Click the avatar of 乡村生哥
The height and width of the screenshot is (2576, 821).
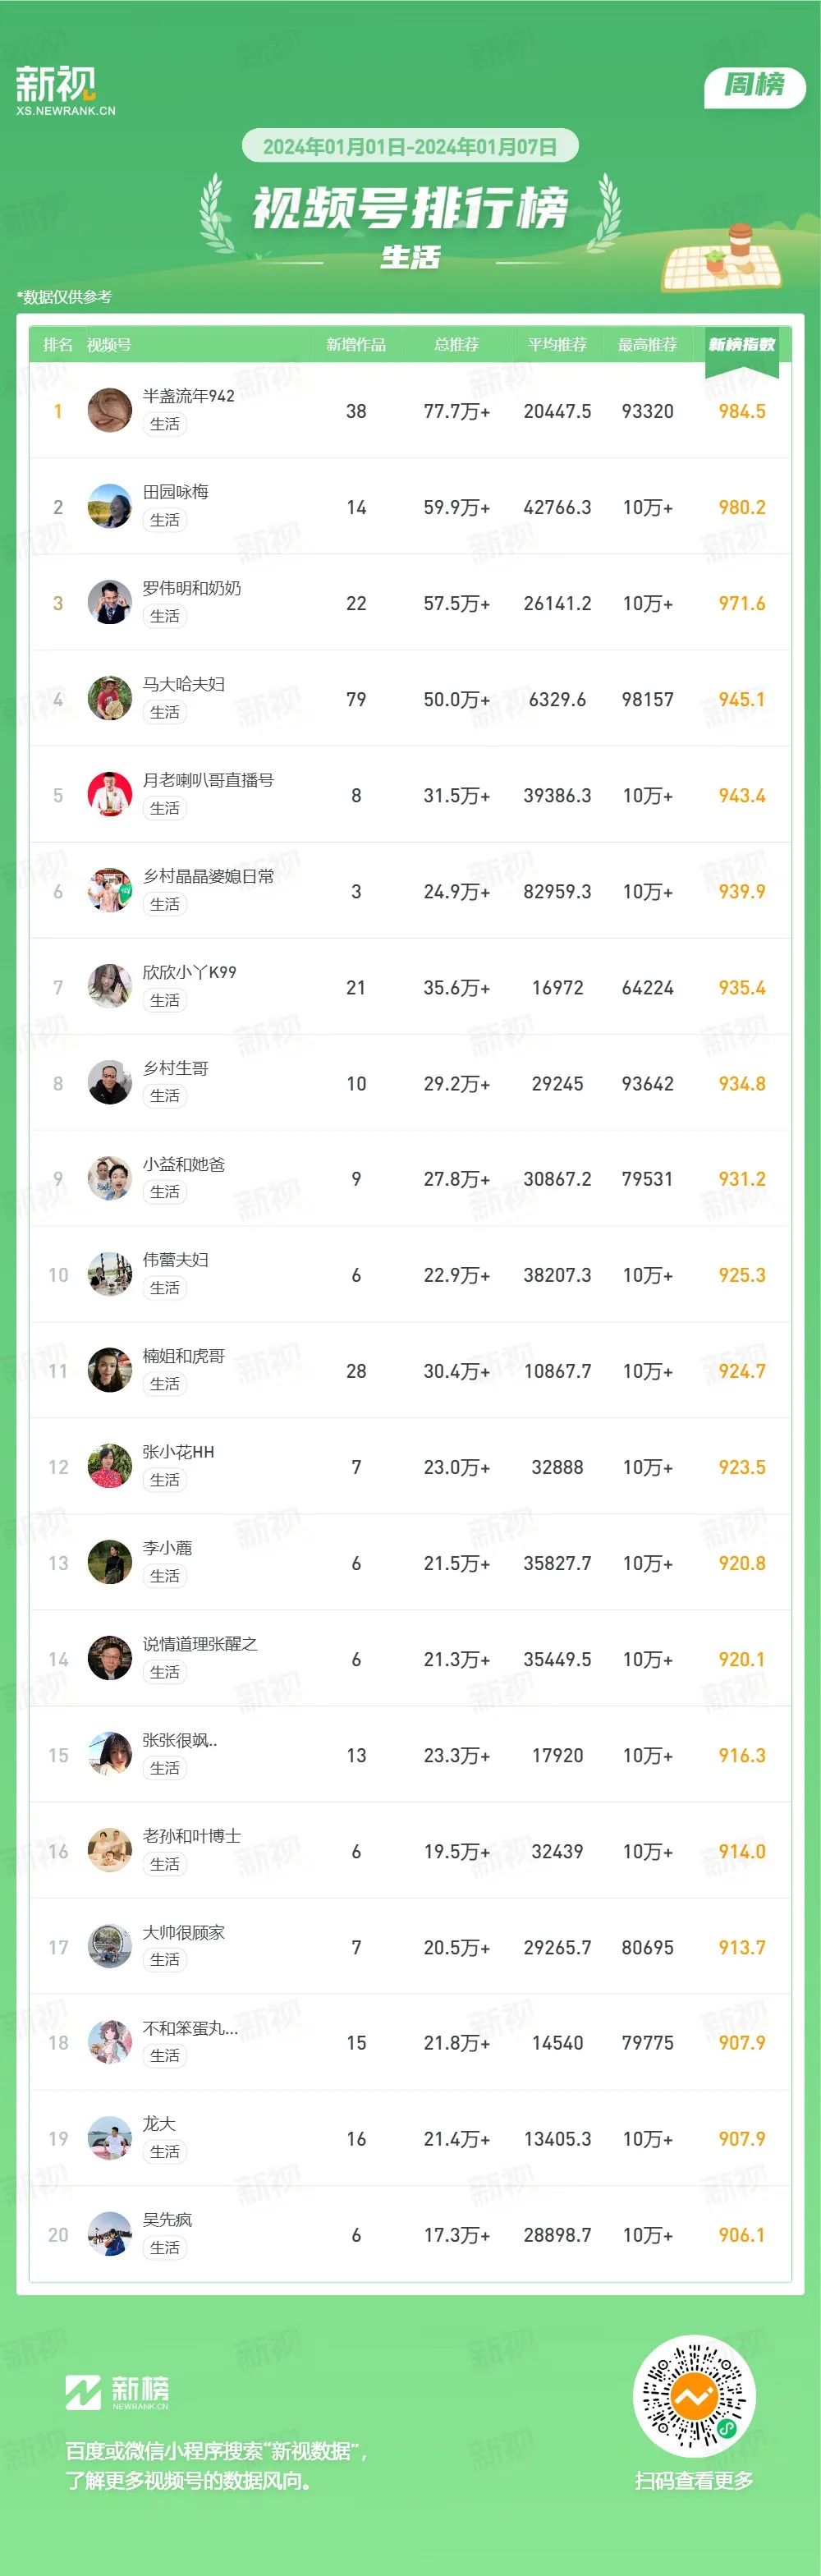(x=110, y=1082)
